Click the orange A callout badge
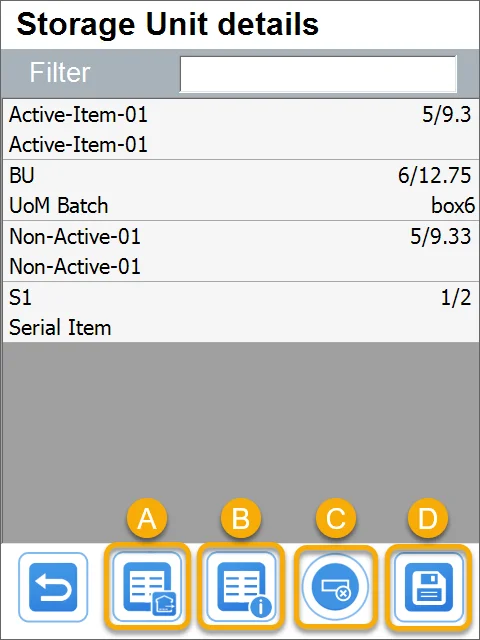The height and width of the screenshot is (640, 480). [147, 519]
